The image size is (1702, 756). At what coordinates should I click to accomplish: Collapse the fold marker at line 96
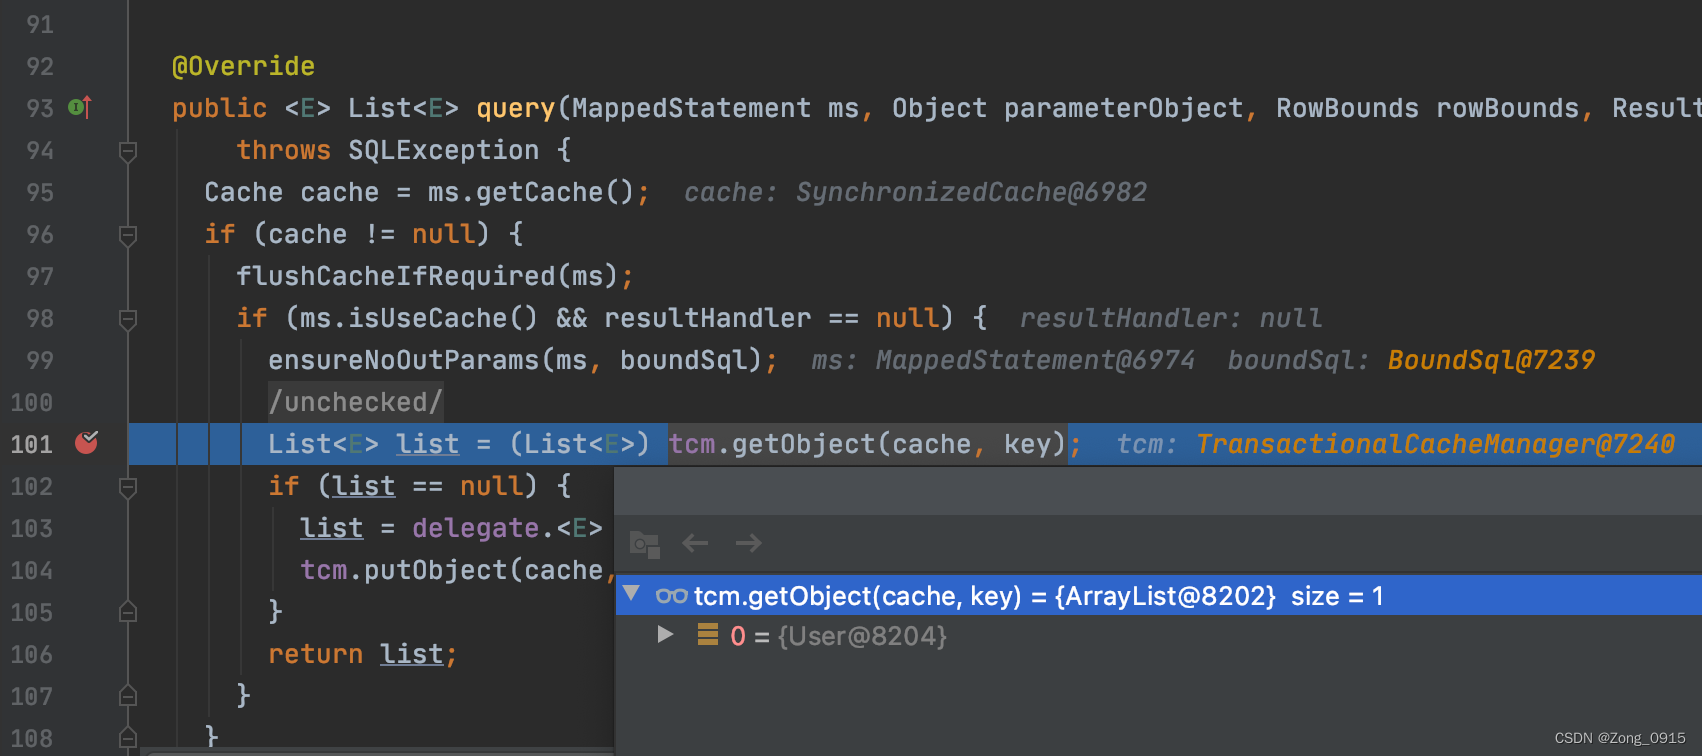[x=128, y=235]
